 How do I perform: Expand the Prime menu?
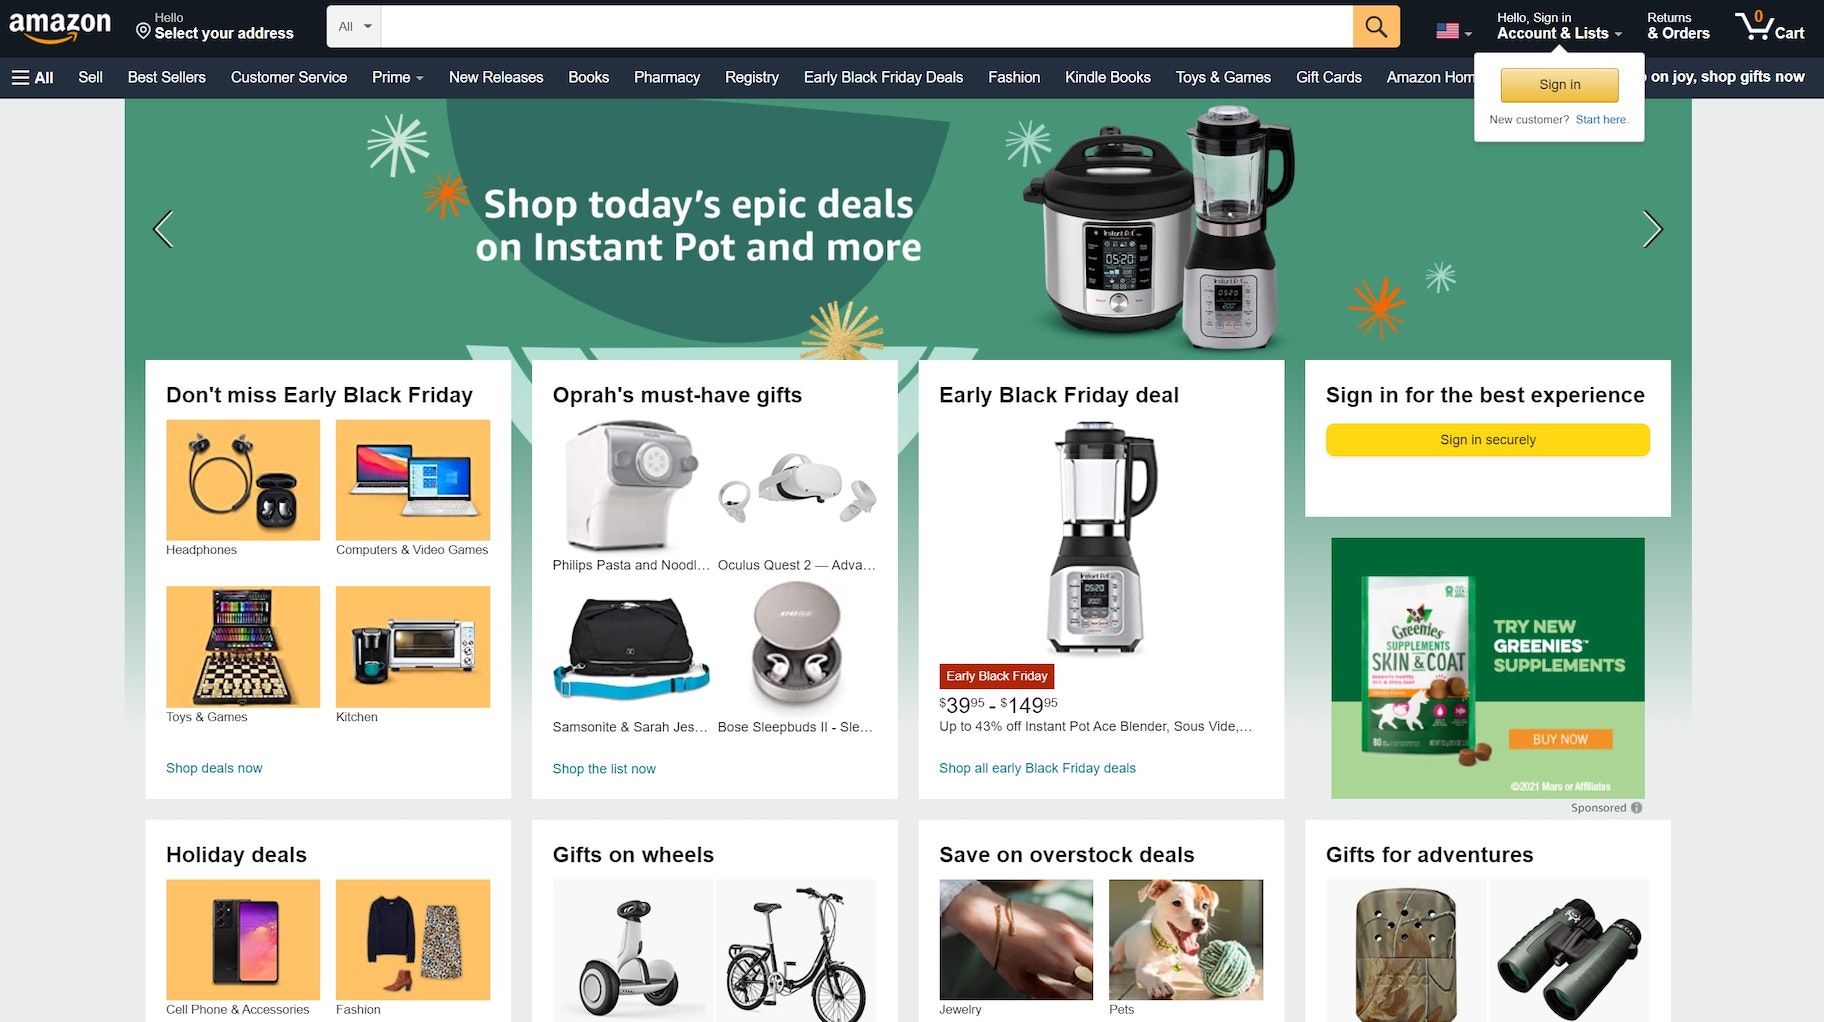(397, 77)
